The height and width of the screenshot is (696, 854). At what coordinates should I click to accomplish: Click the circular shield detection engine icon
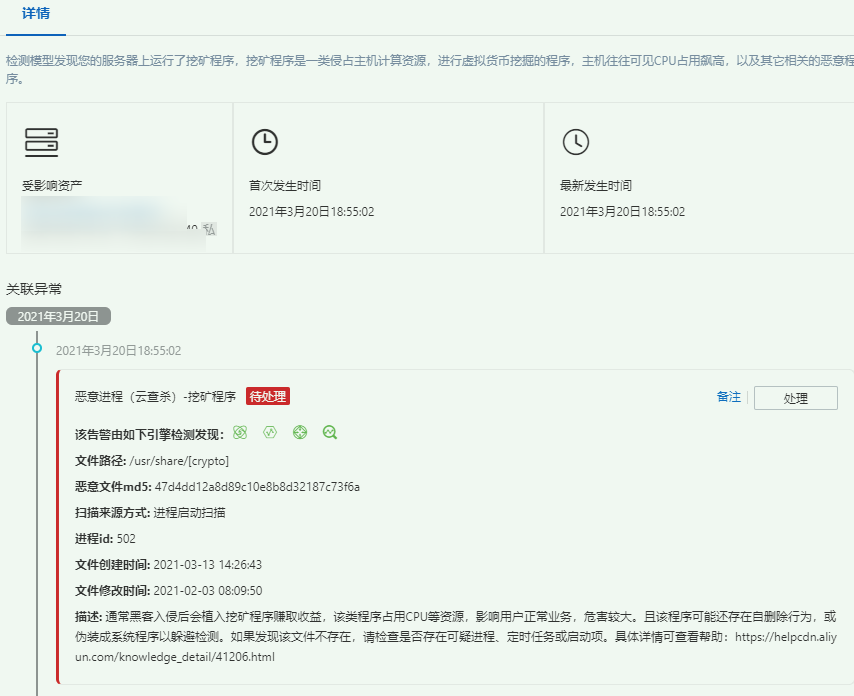[x=299, y=432]
